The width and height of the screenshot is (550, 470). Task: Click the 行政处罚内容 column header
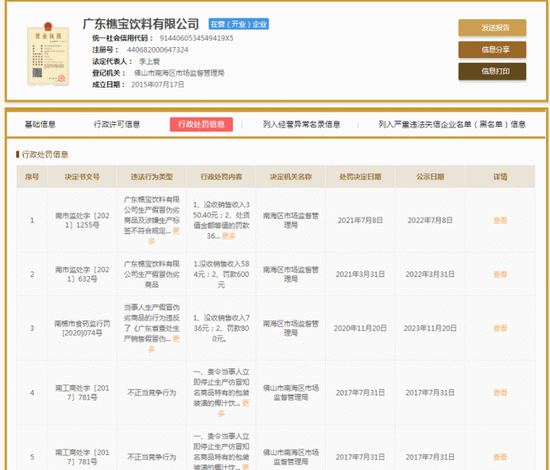pyautogui.click(x=221, y=176)
